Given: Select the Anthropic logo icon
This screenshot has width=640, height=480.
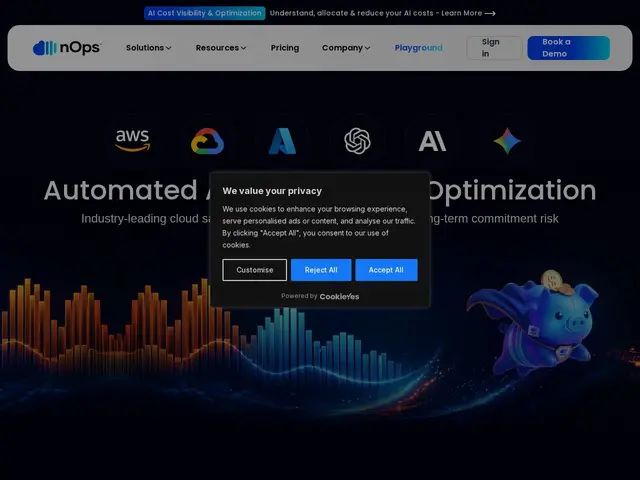Looking at the screenshot, I should coord(432,141).
